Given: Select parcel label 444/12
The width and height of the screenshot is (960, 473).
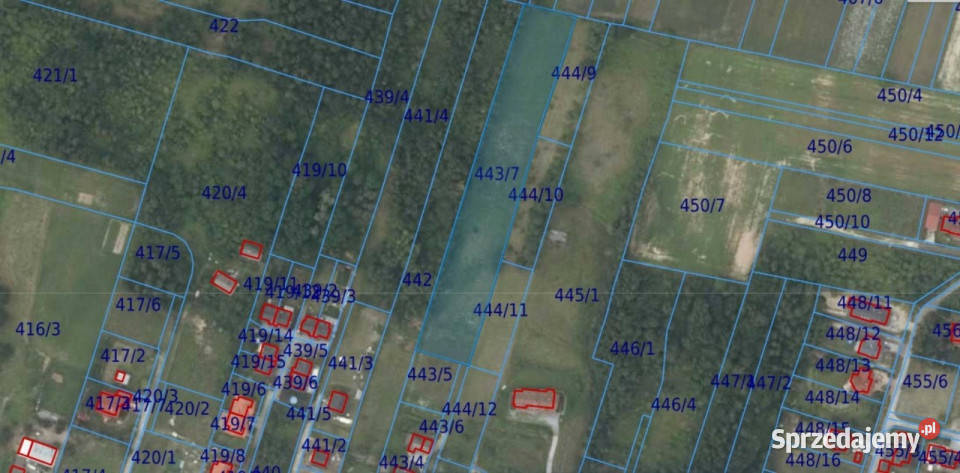Looking at the screenshot, I should [x=470, y=408].
